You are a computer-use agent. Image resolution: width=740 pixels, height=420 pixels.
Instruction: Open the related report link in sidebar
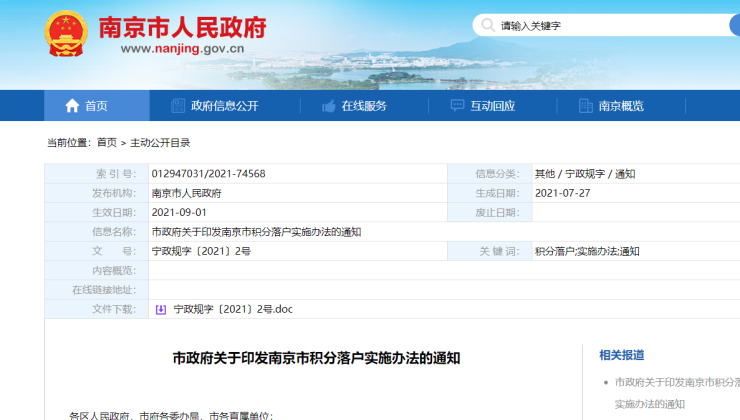tap(676, 382)
